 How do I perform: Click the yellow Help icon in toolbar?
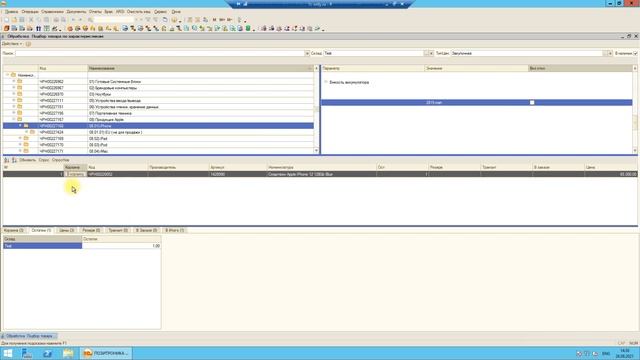point(175,20)
